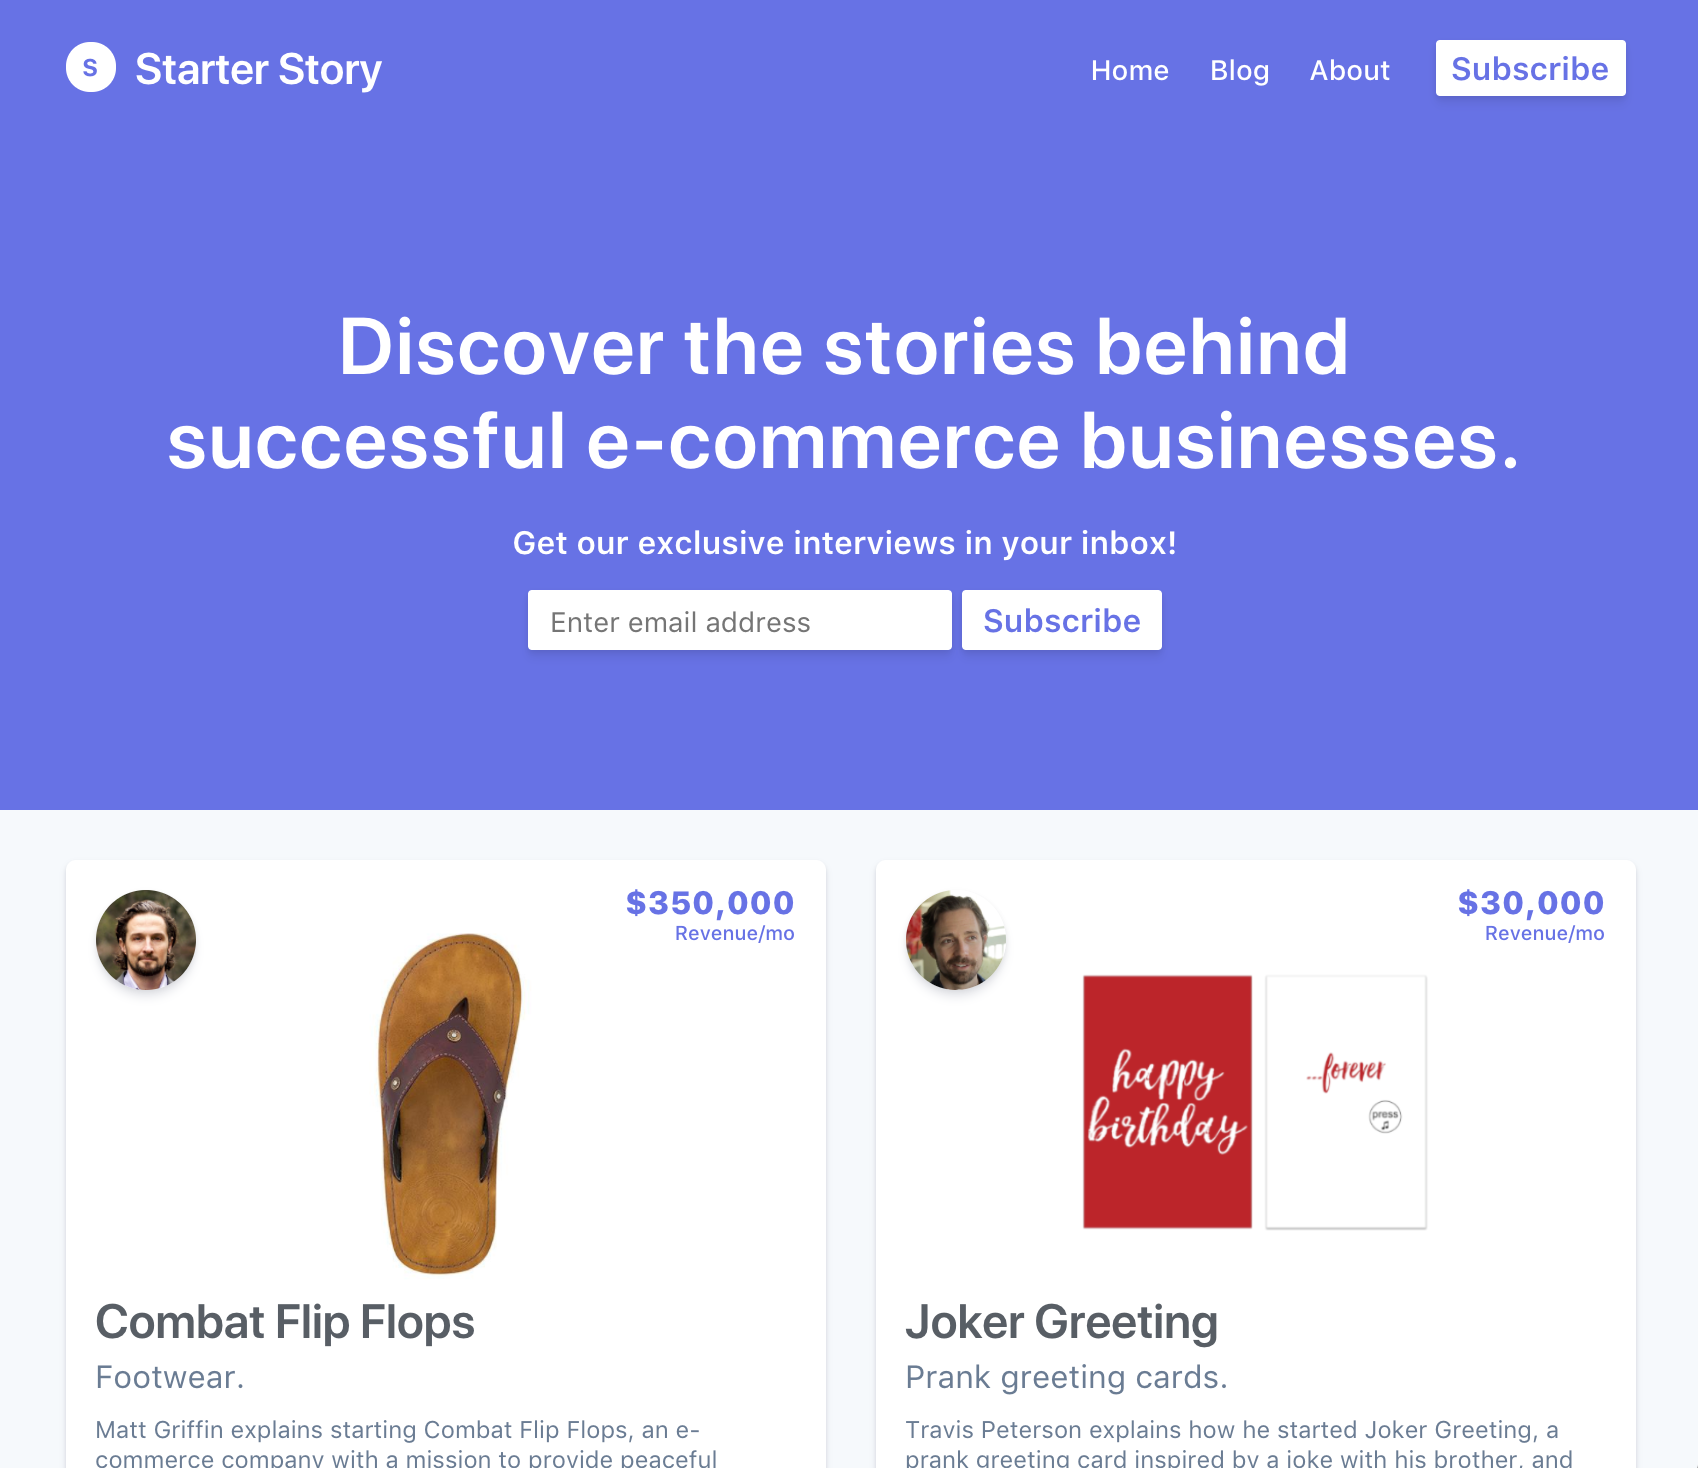The width and height of the screenshot is (1698, 1468).
Task: Click the $30,000 revenue figure
Action: tap(1531, 902)
